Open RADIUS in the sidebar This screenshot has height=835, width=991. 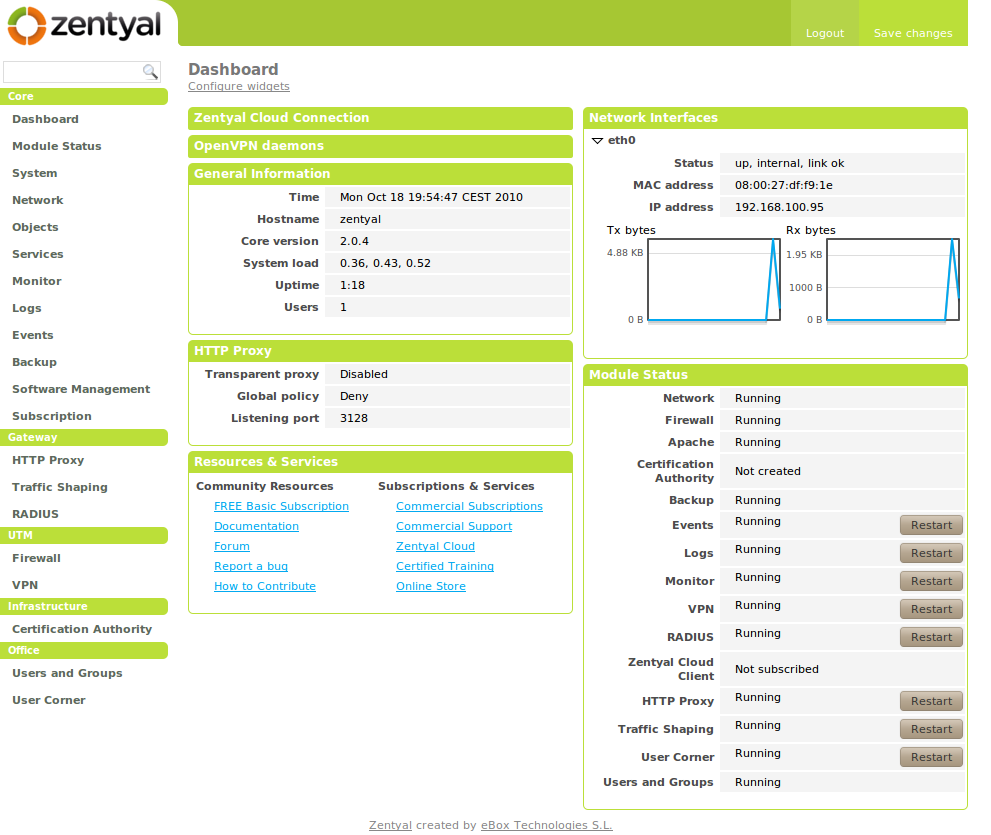pyautogui.click(x=35, y=514)
